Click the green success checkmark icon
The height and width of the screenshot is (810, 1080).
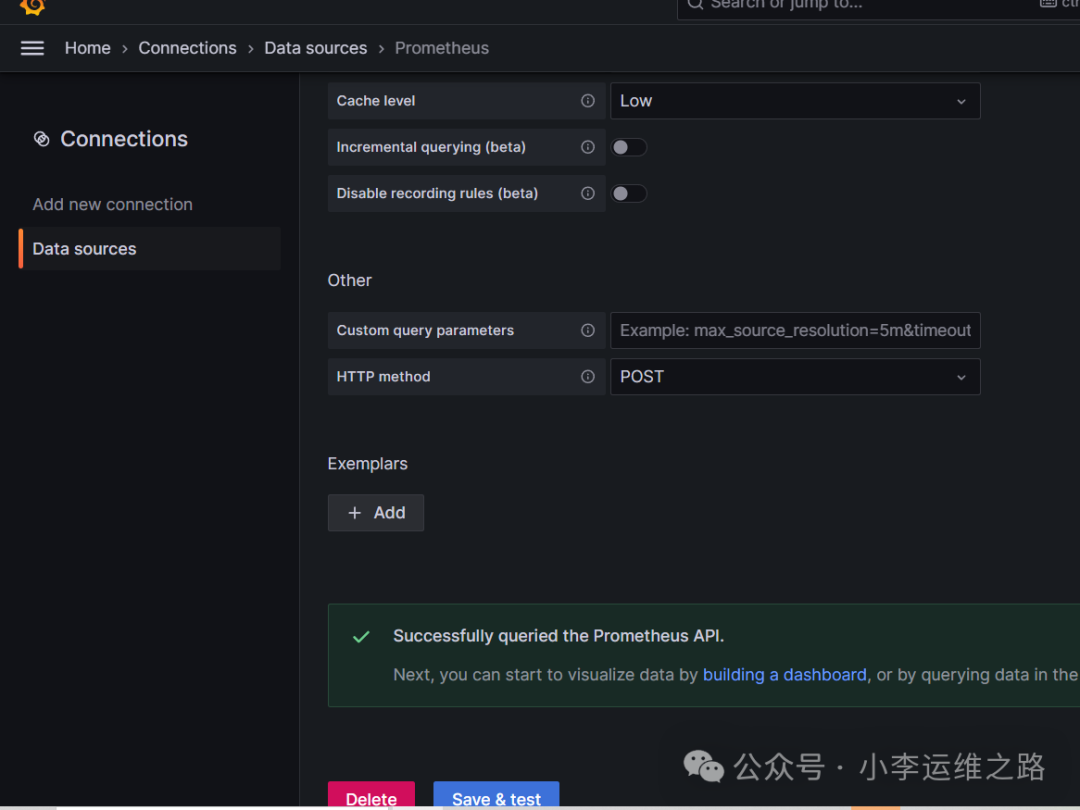[361, 636]
